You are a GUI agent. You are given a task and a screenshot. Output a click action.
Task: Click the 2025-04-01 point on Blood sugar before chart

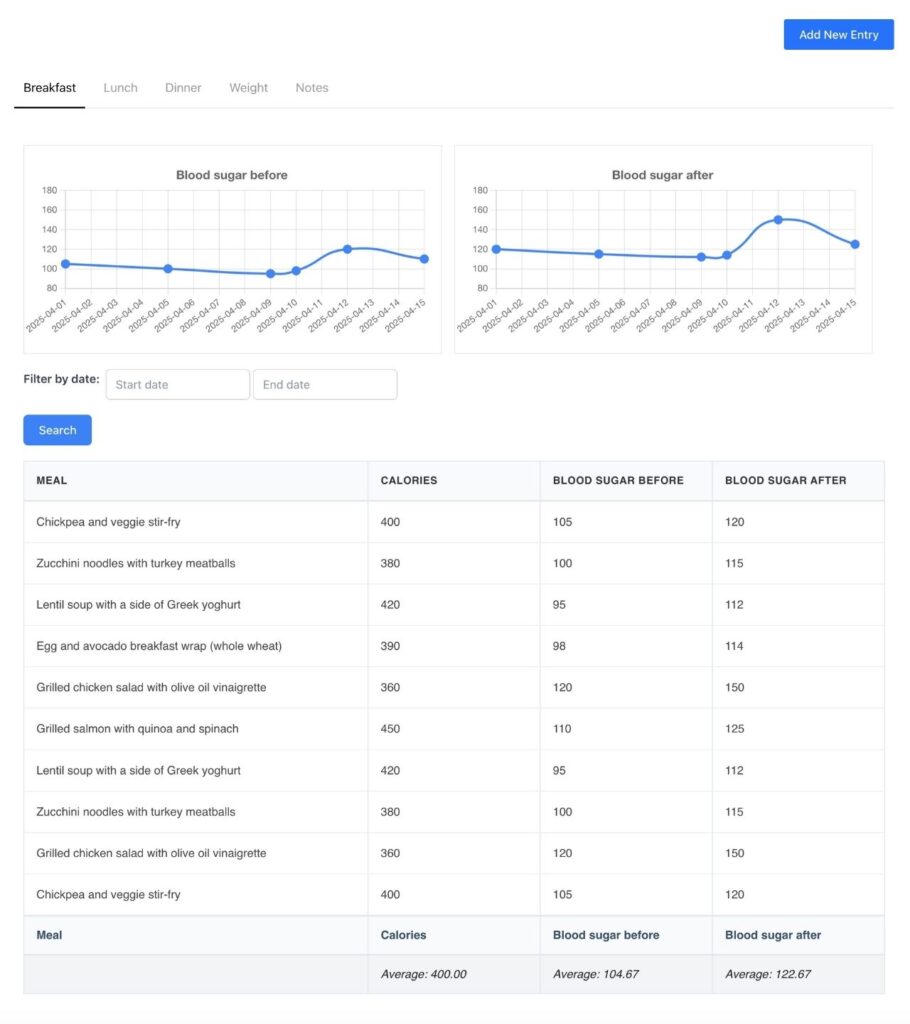click(x=66, y=264)
